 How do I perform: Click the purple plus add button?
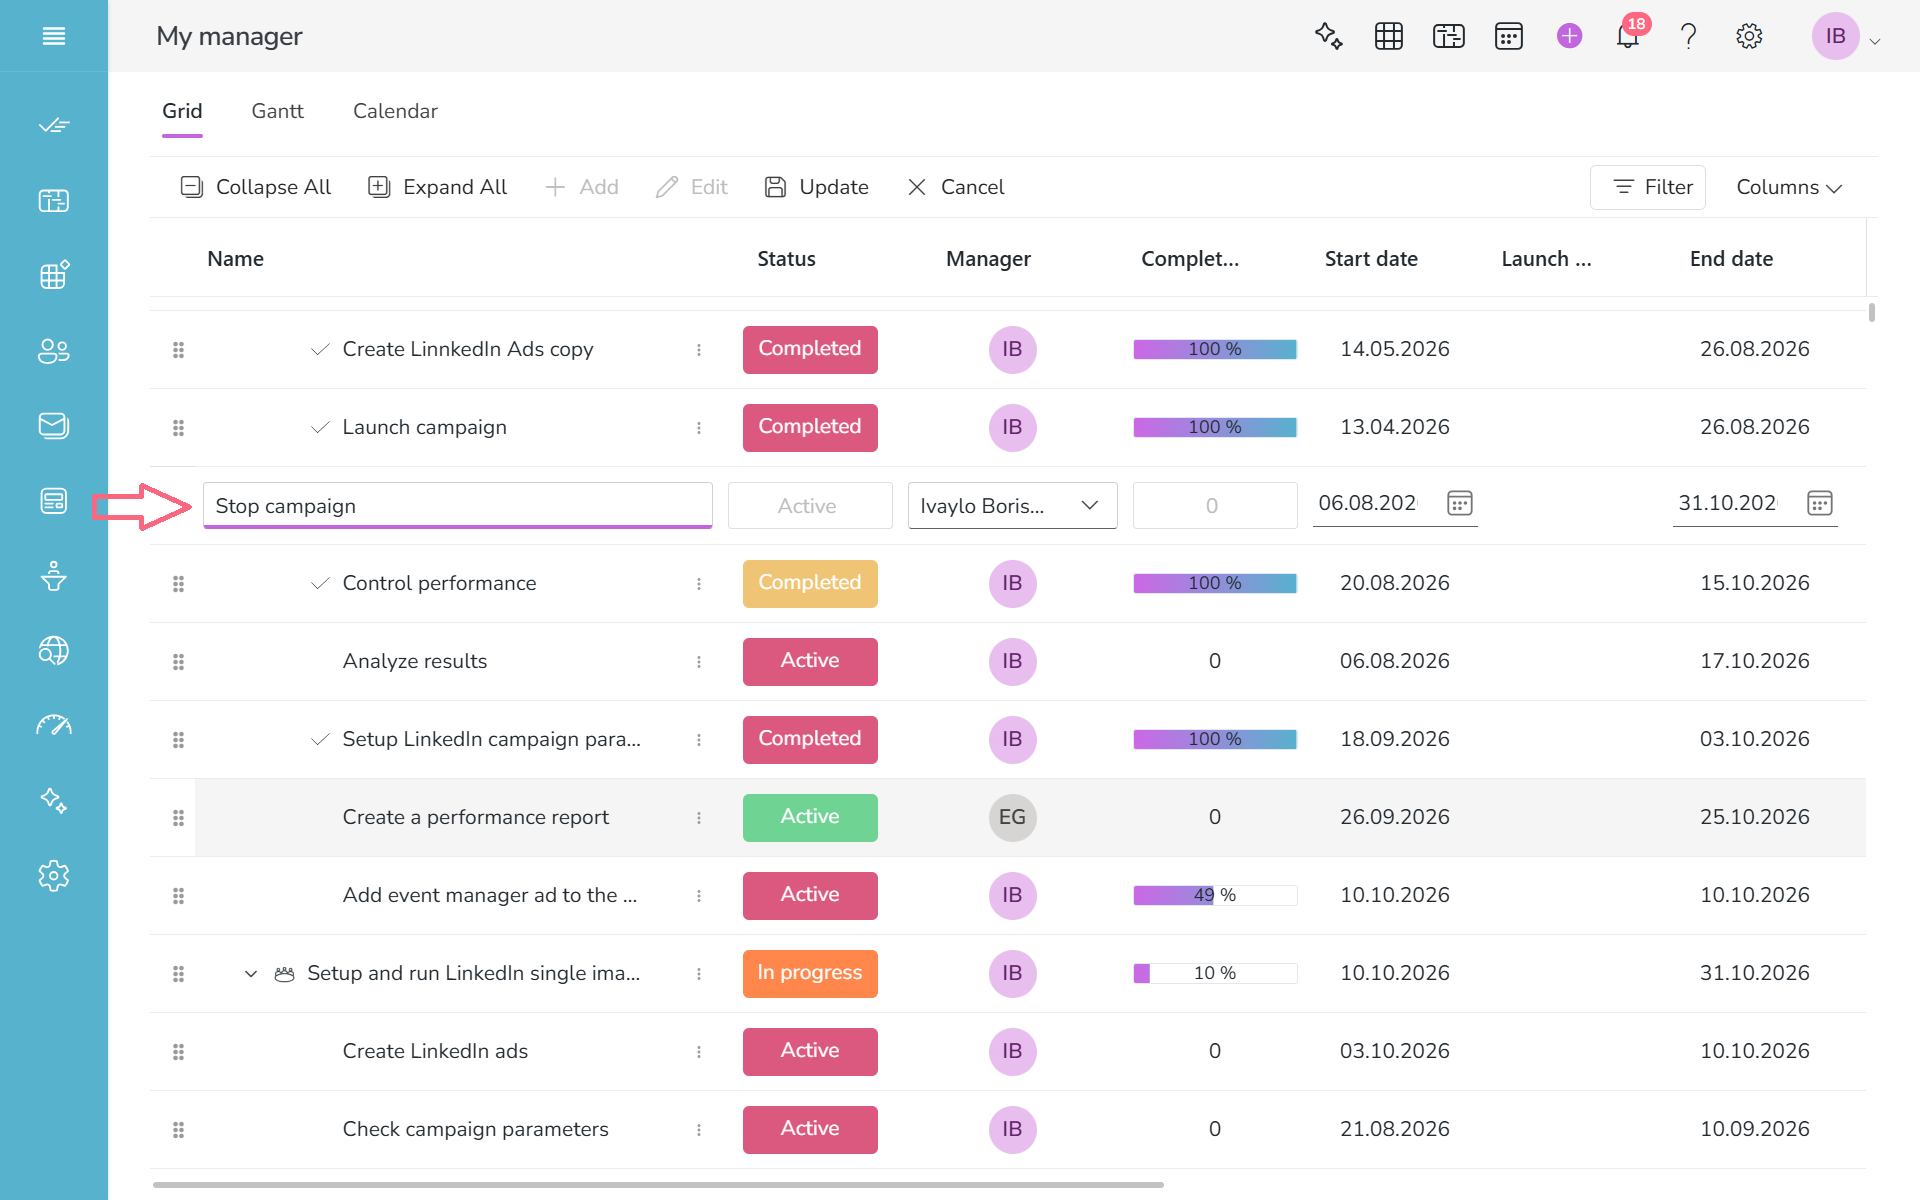click(1569, 36)
